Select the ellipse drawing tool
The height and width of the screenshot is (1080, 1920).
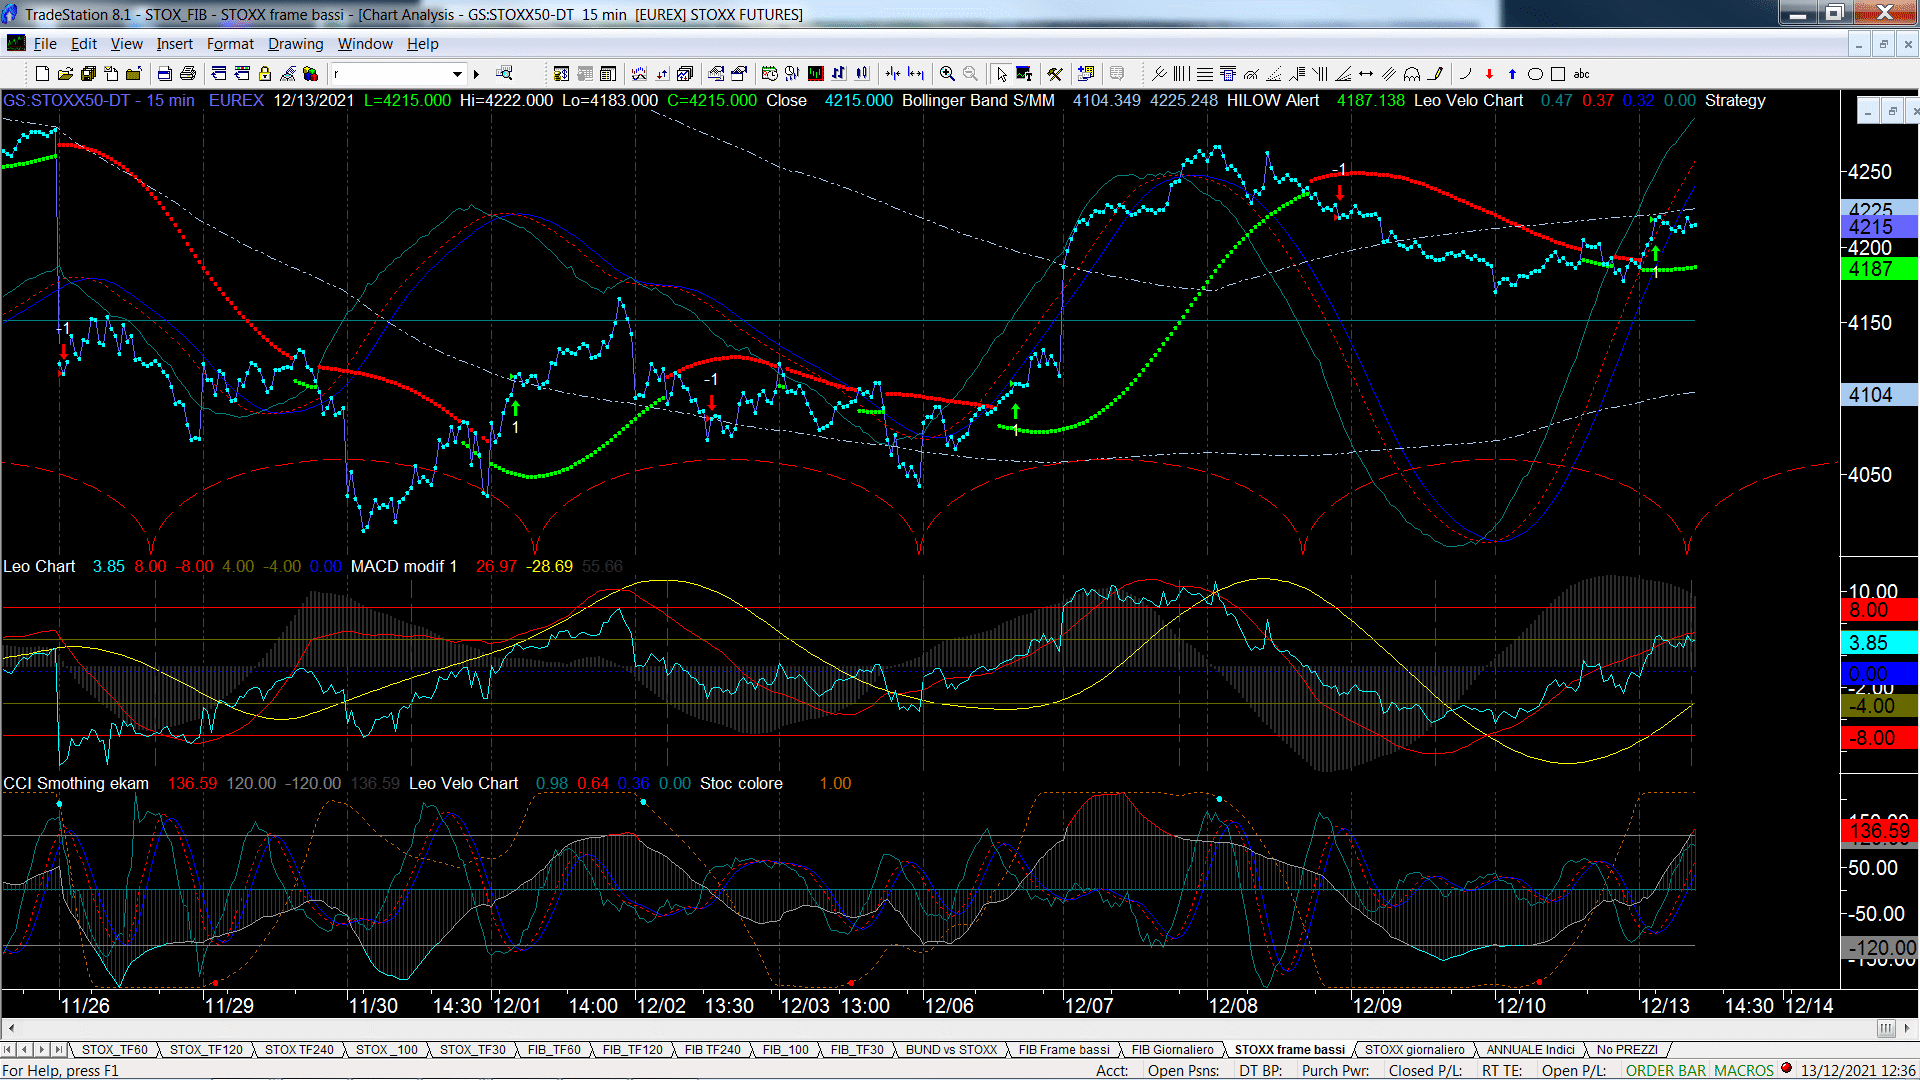1536,74
